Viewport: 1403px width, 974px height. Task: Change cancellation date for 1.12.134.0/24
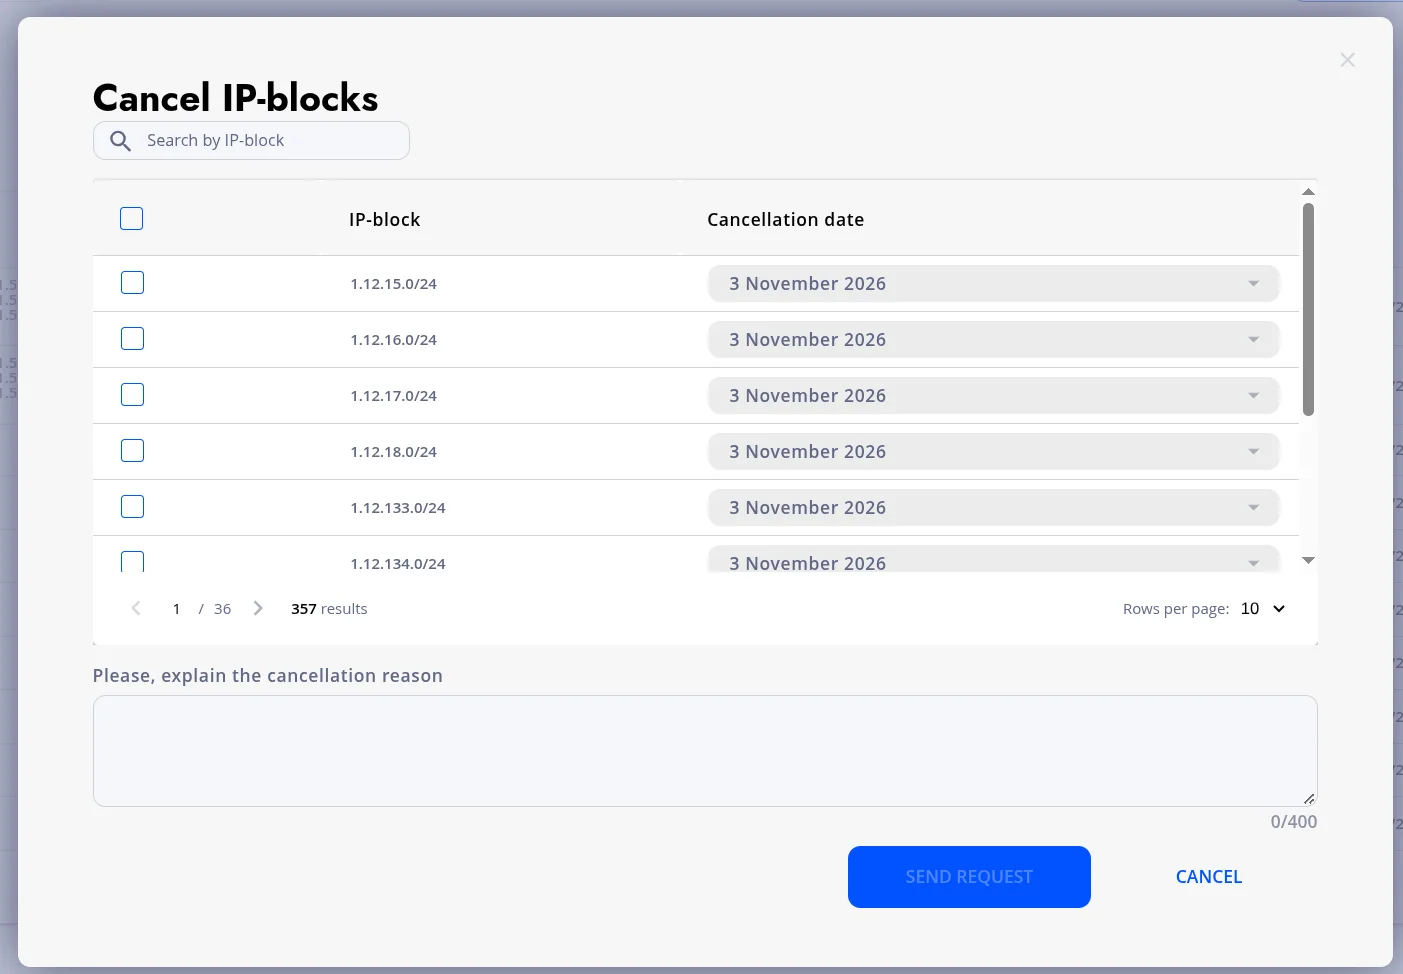(993, 559)
